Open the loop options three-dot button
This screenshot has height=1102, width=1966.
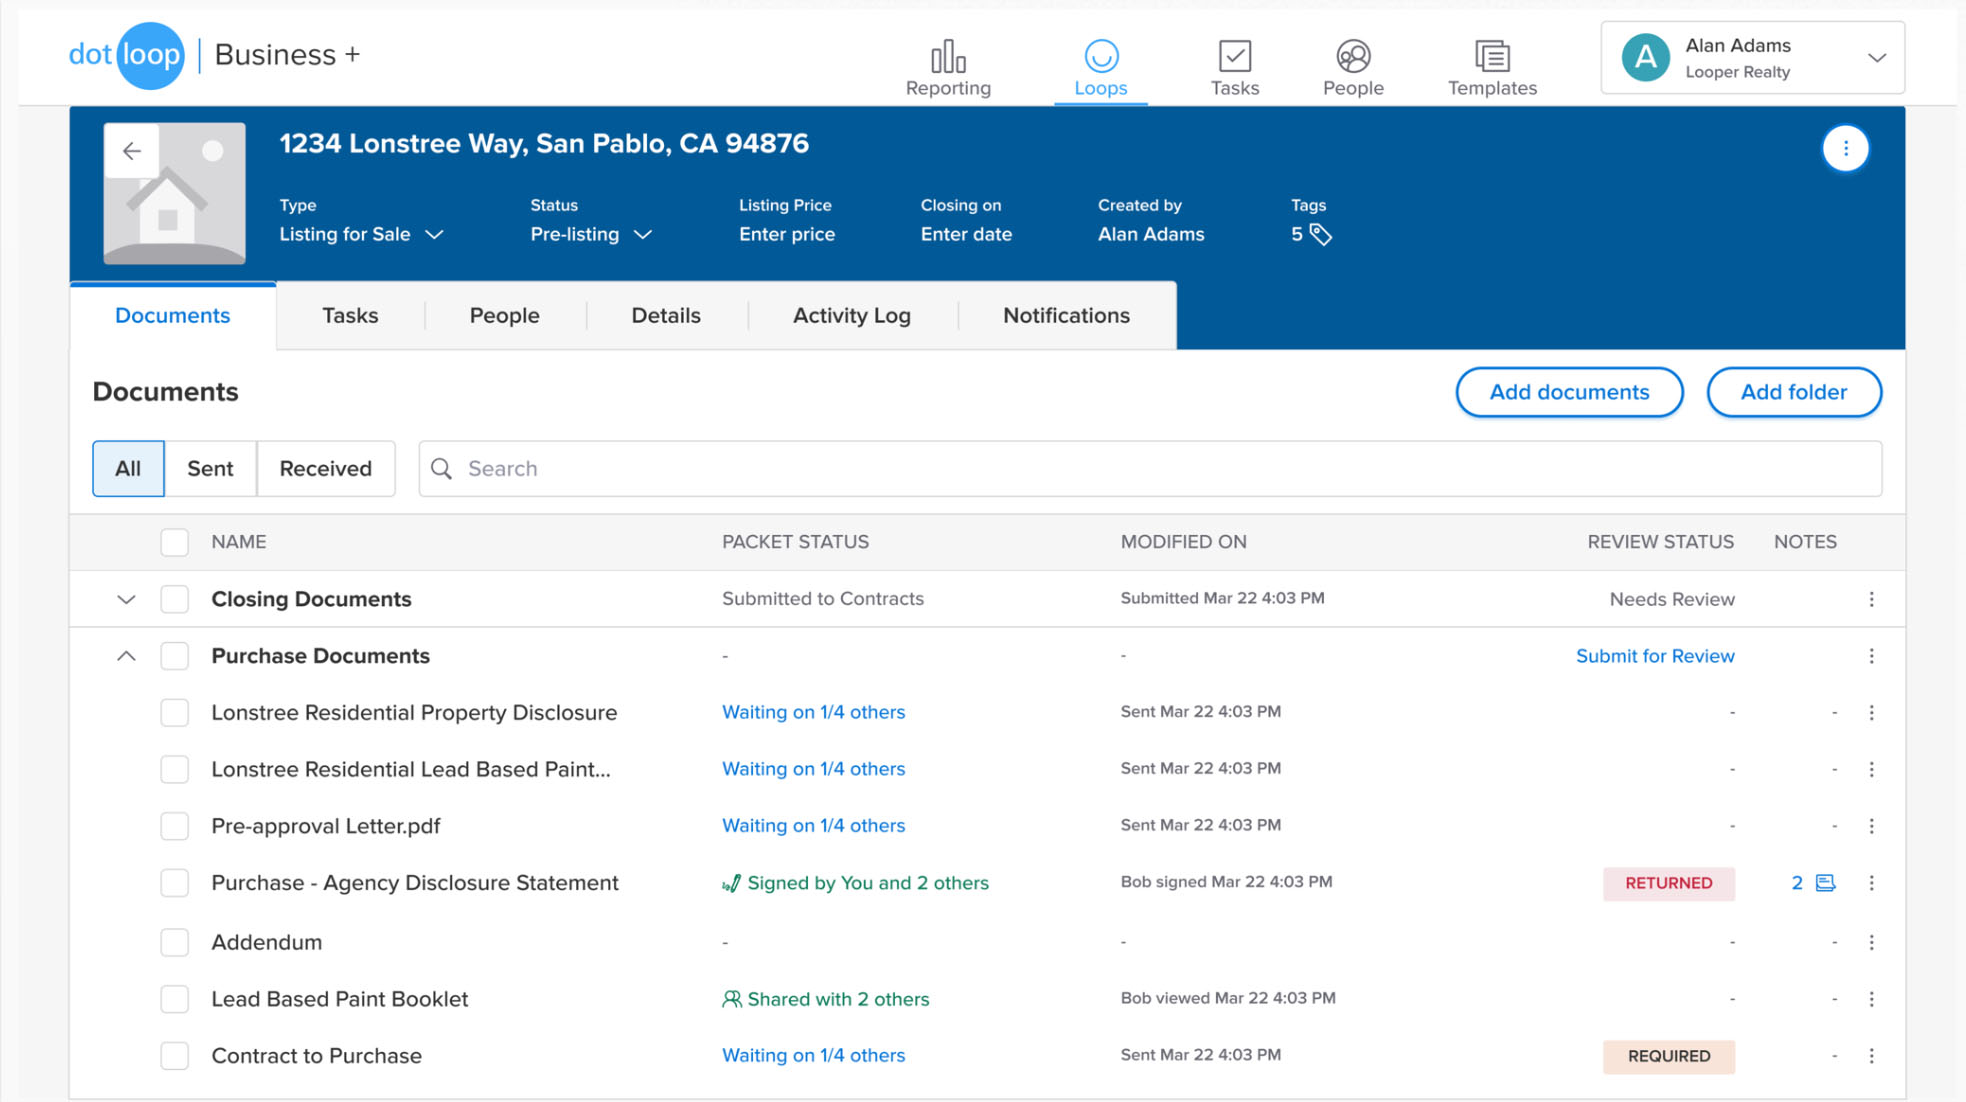1845,149
